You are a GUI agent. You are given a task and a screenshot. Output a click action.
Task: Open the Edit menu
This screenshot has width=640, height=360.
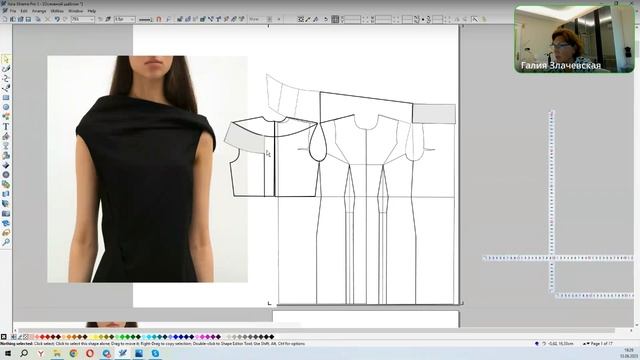[24, 11]
